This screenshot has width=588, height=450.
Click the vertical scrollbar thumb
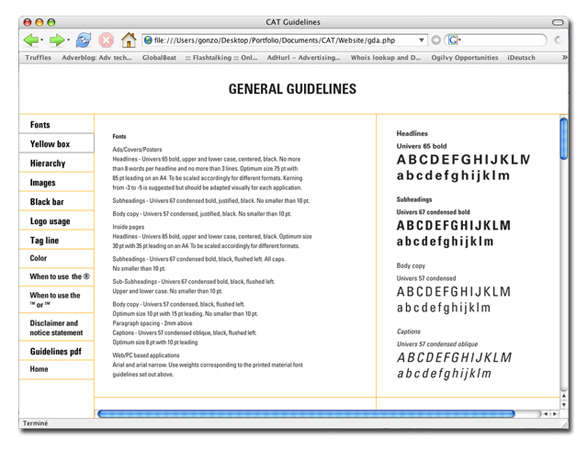564,138
